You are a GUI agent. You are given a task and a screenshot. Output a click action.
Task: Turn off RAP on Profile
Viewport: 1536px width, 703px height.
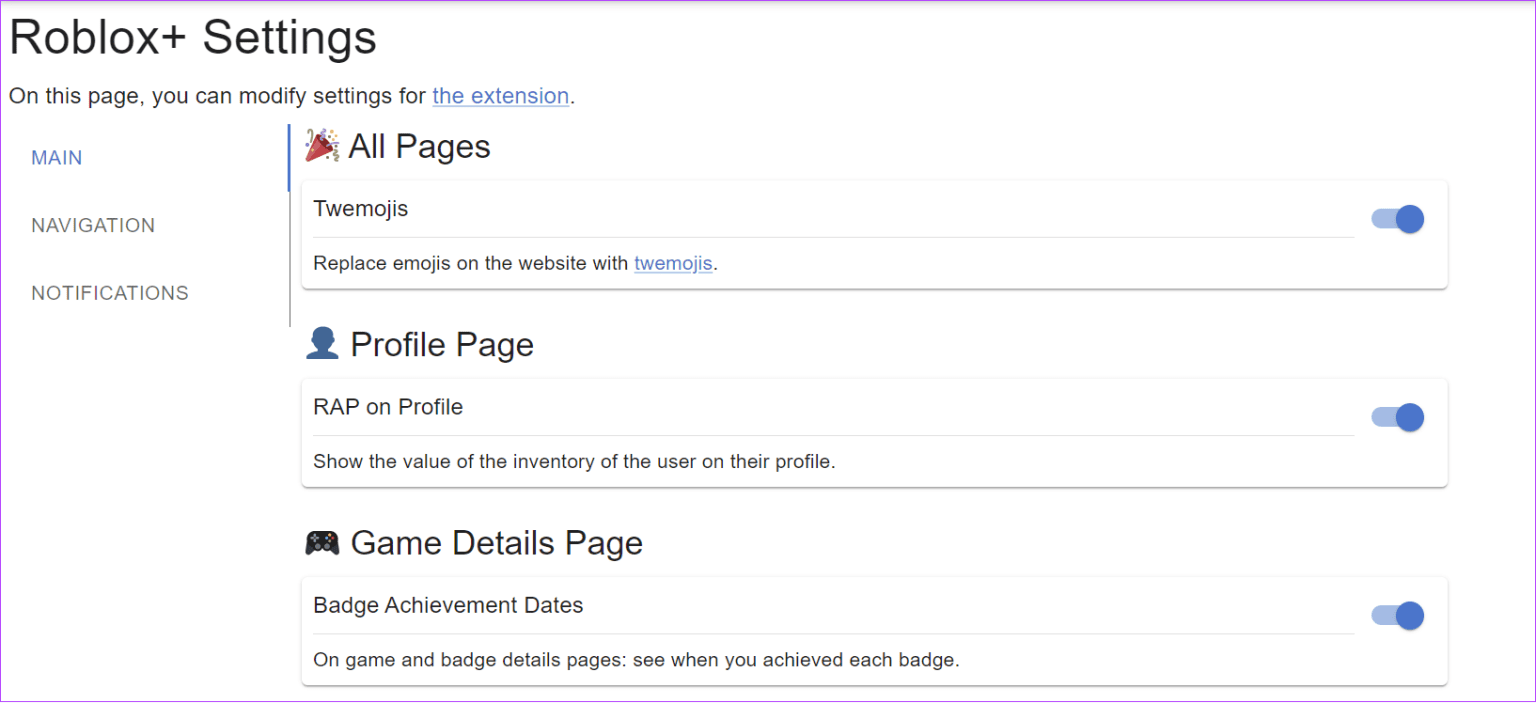point(1397,417)
